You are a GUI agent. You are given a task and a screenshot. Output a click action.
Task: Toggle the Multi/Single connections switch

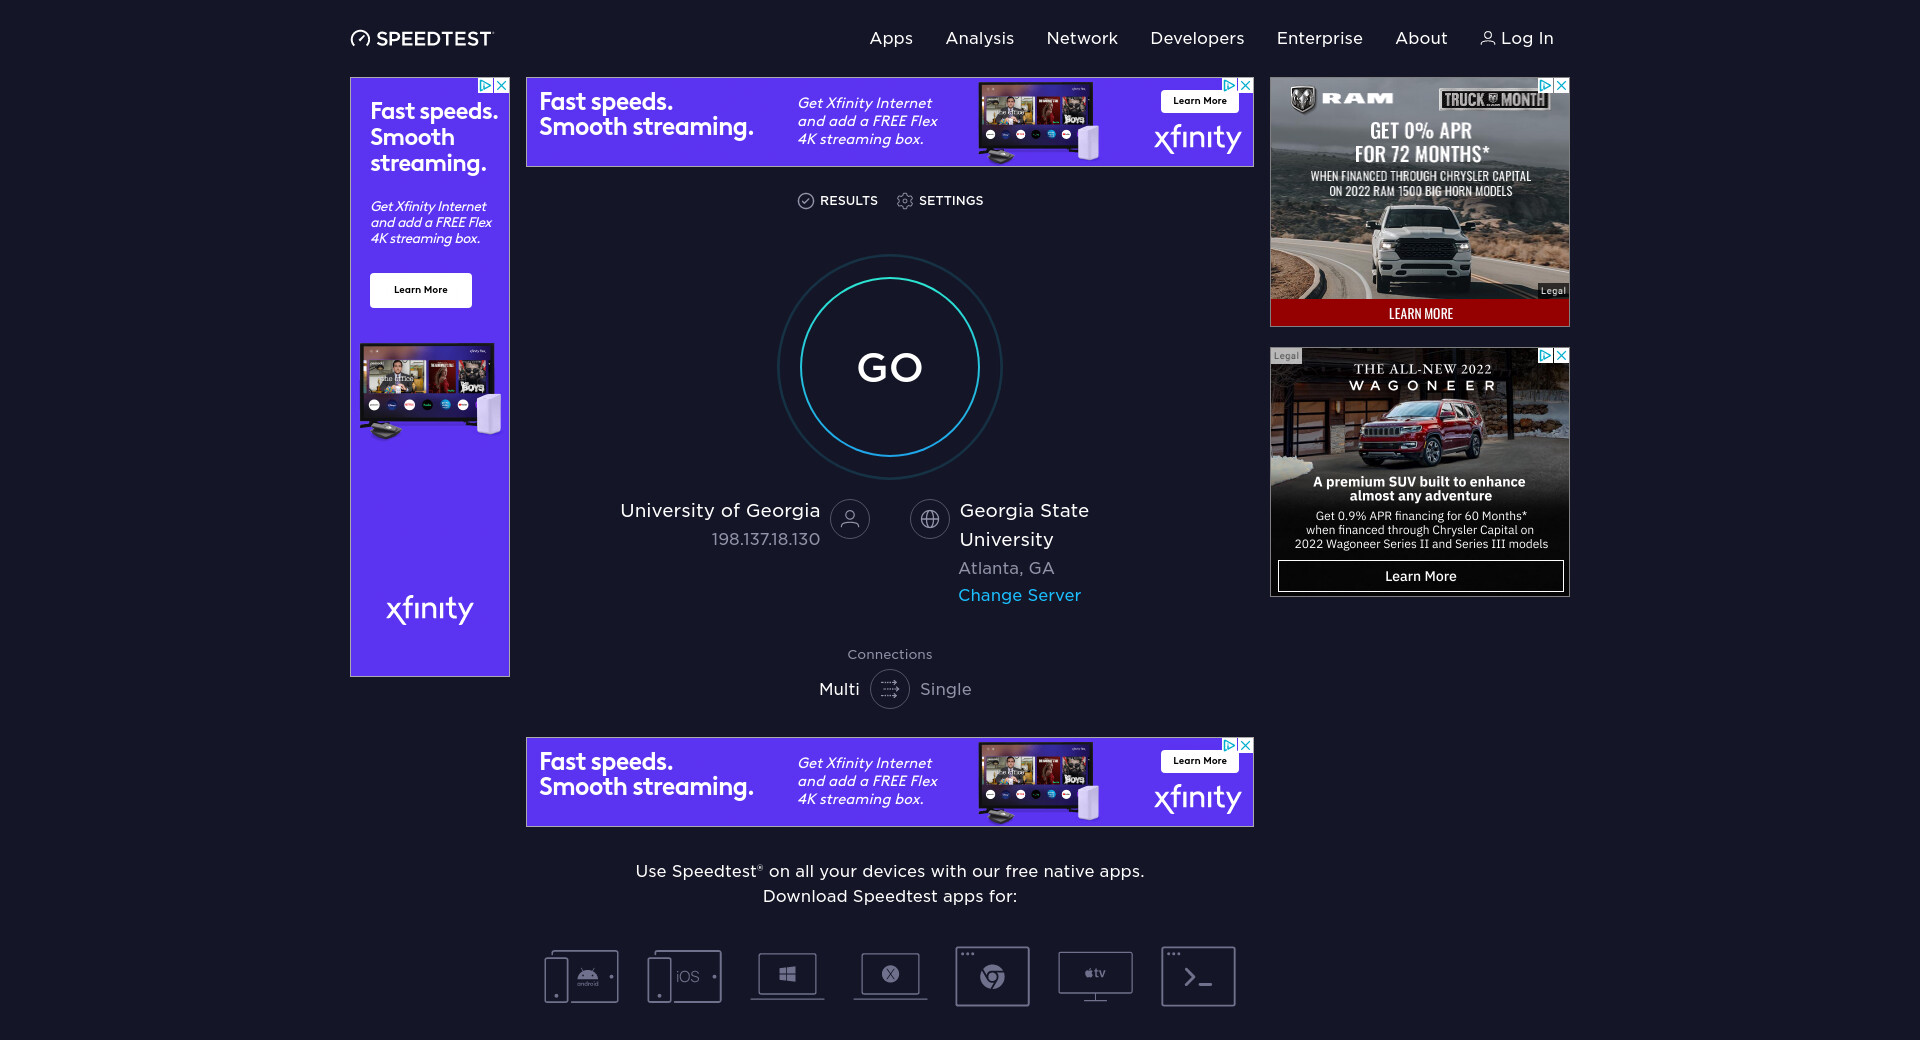[x=889, y=689]
